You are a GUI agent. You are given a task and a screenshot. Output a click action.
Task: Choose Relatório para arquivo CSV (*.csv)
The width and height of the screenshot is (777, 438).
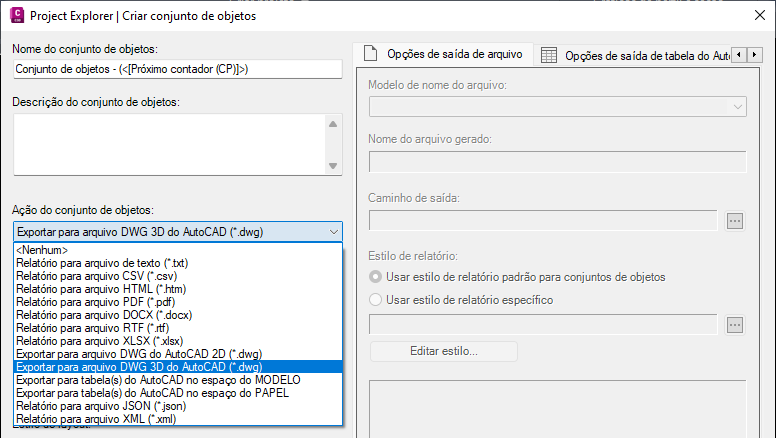point(178,276)
